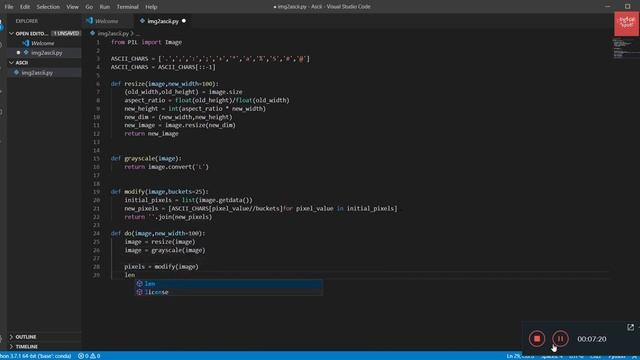Open the File menu
The width and height of the screenshot is (640, 360).
point(9,7)
